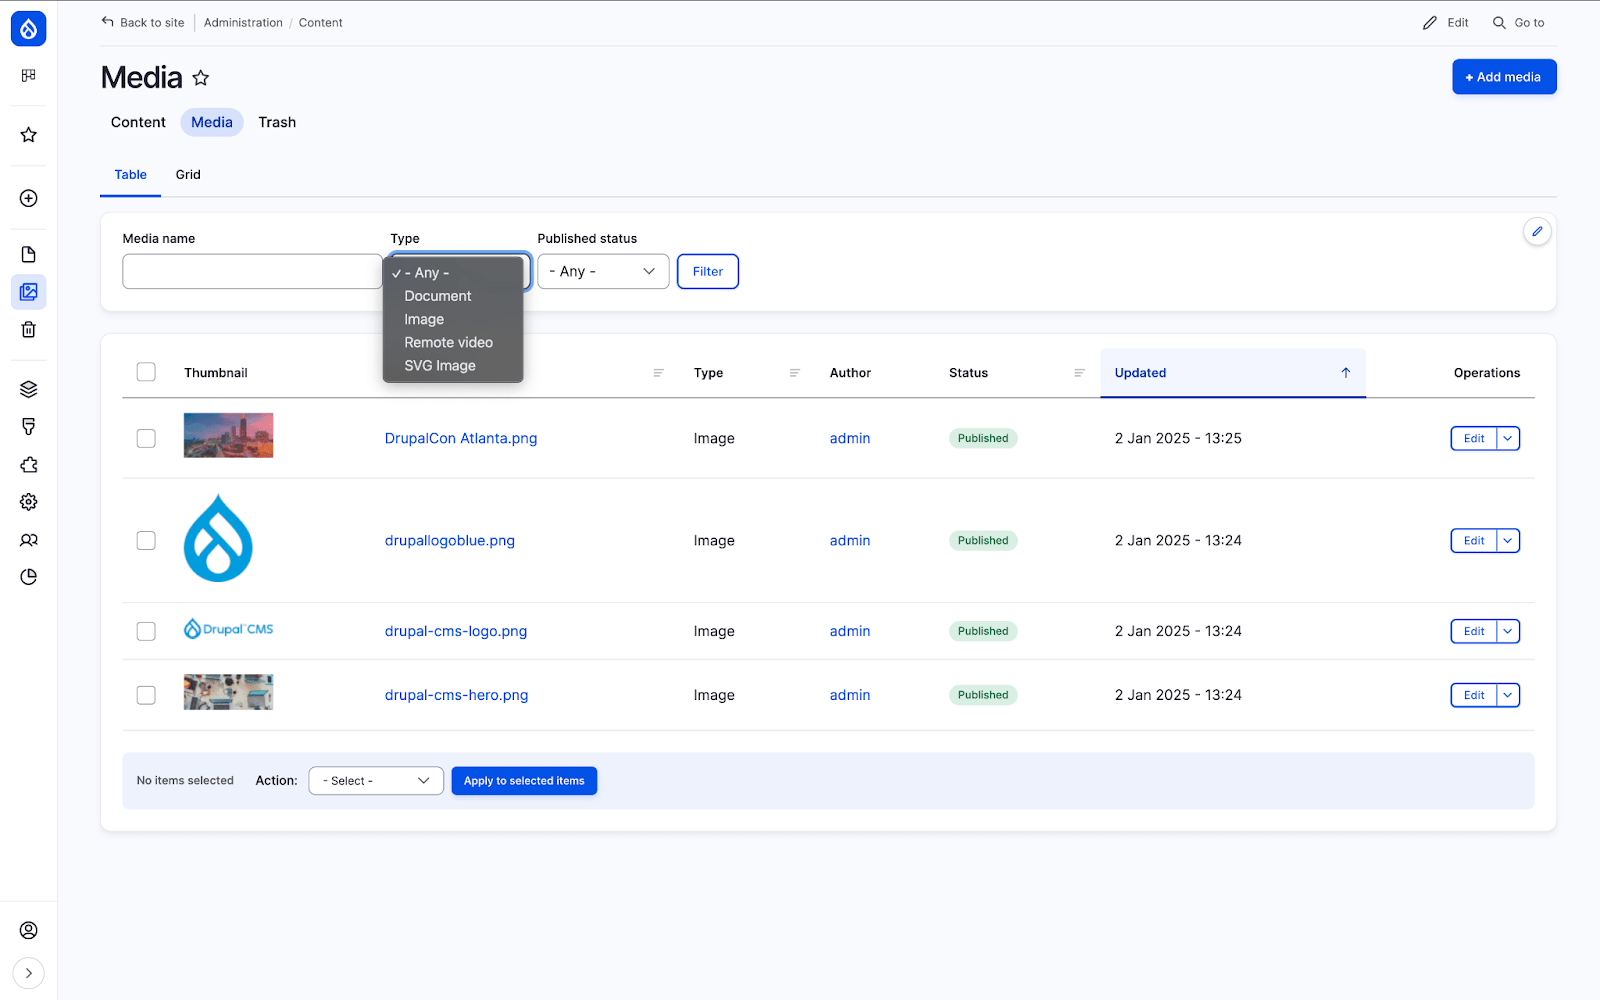
Task: Open the Structure layers icon in sidebar
Action: (28, 389)
